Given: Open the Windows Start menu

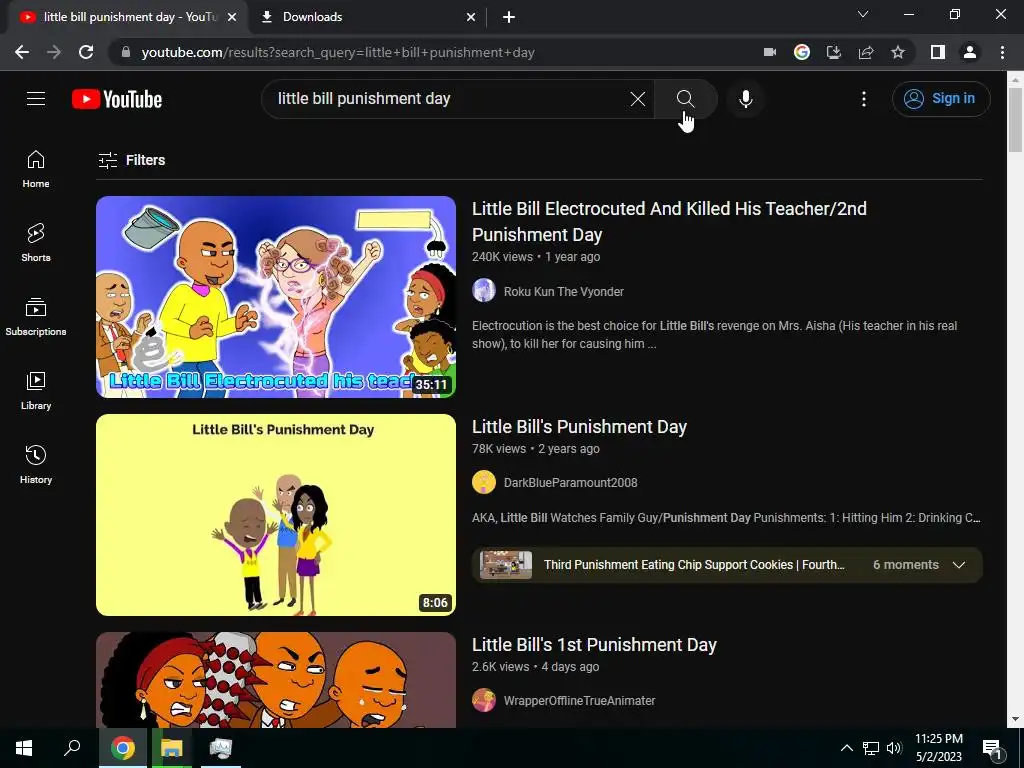Looking at the screenshot, I should (24, 748).
